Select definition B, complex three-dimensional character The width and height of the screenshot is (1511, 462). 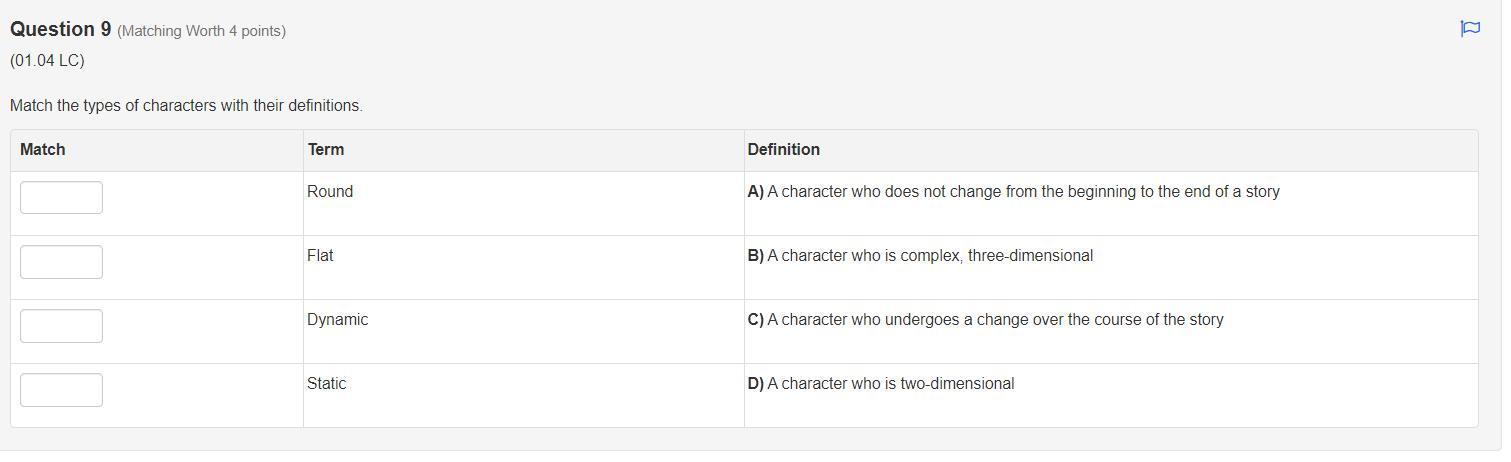[x=920, y=256]
